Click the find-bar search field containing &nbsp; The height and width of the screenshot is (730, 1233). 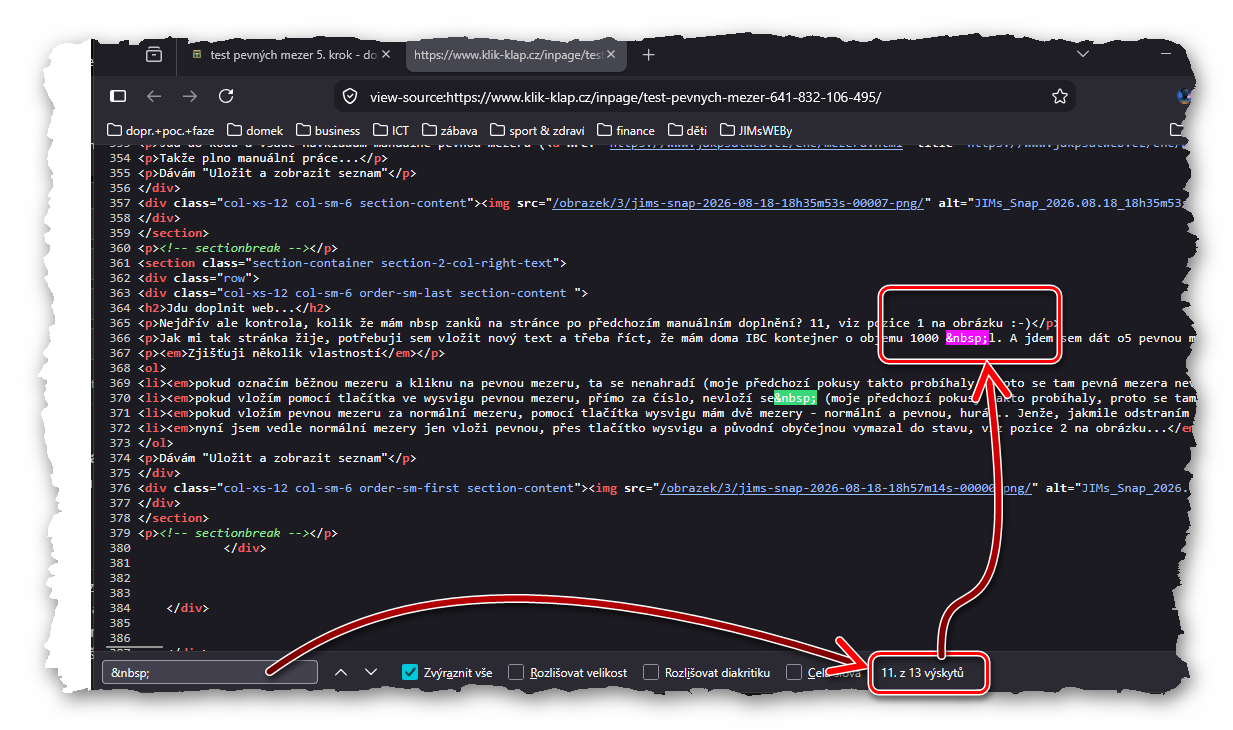pos(210,673)
